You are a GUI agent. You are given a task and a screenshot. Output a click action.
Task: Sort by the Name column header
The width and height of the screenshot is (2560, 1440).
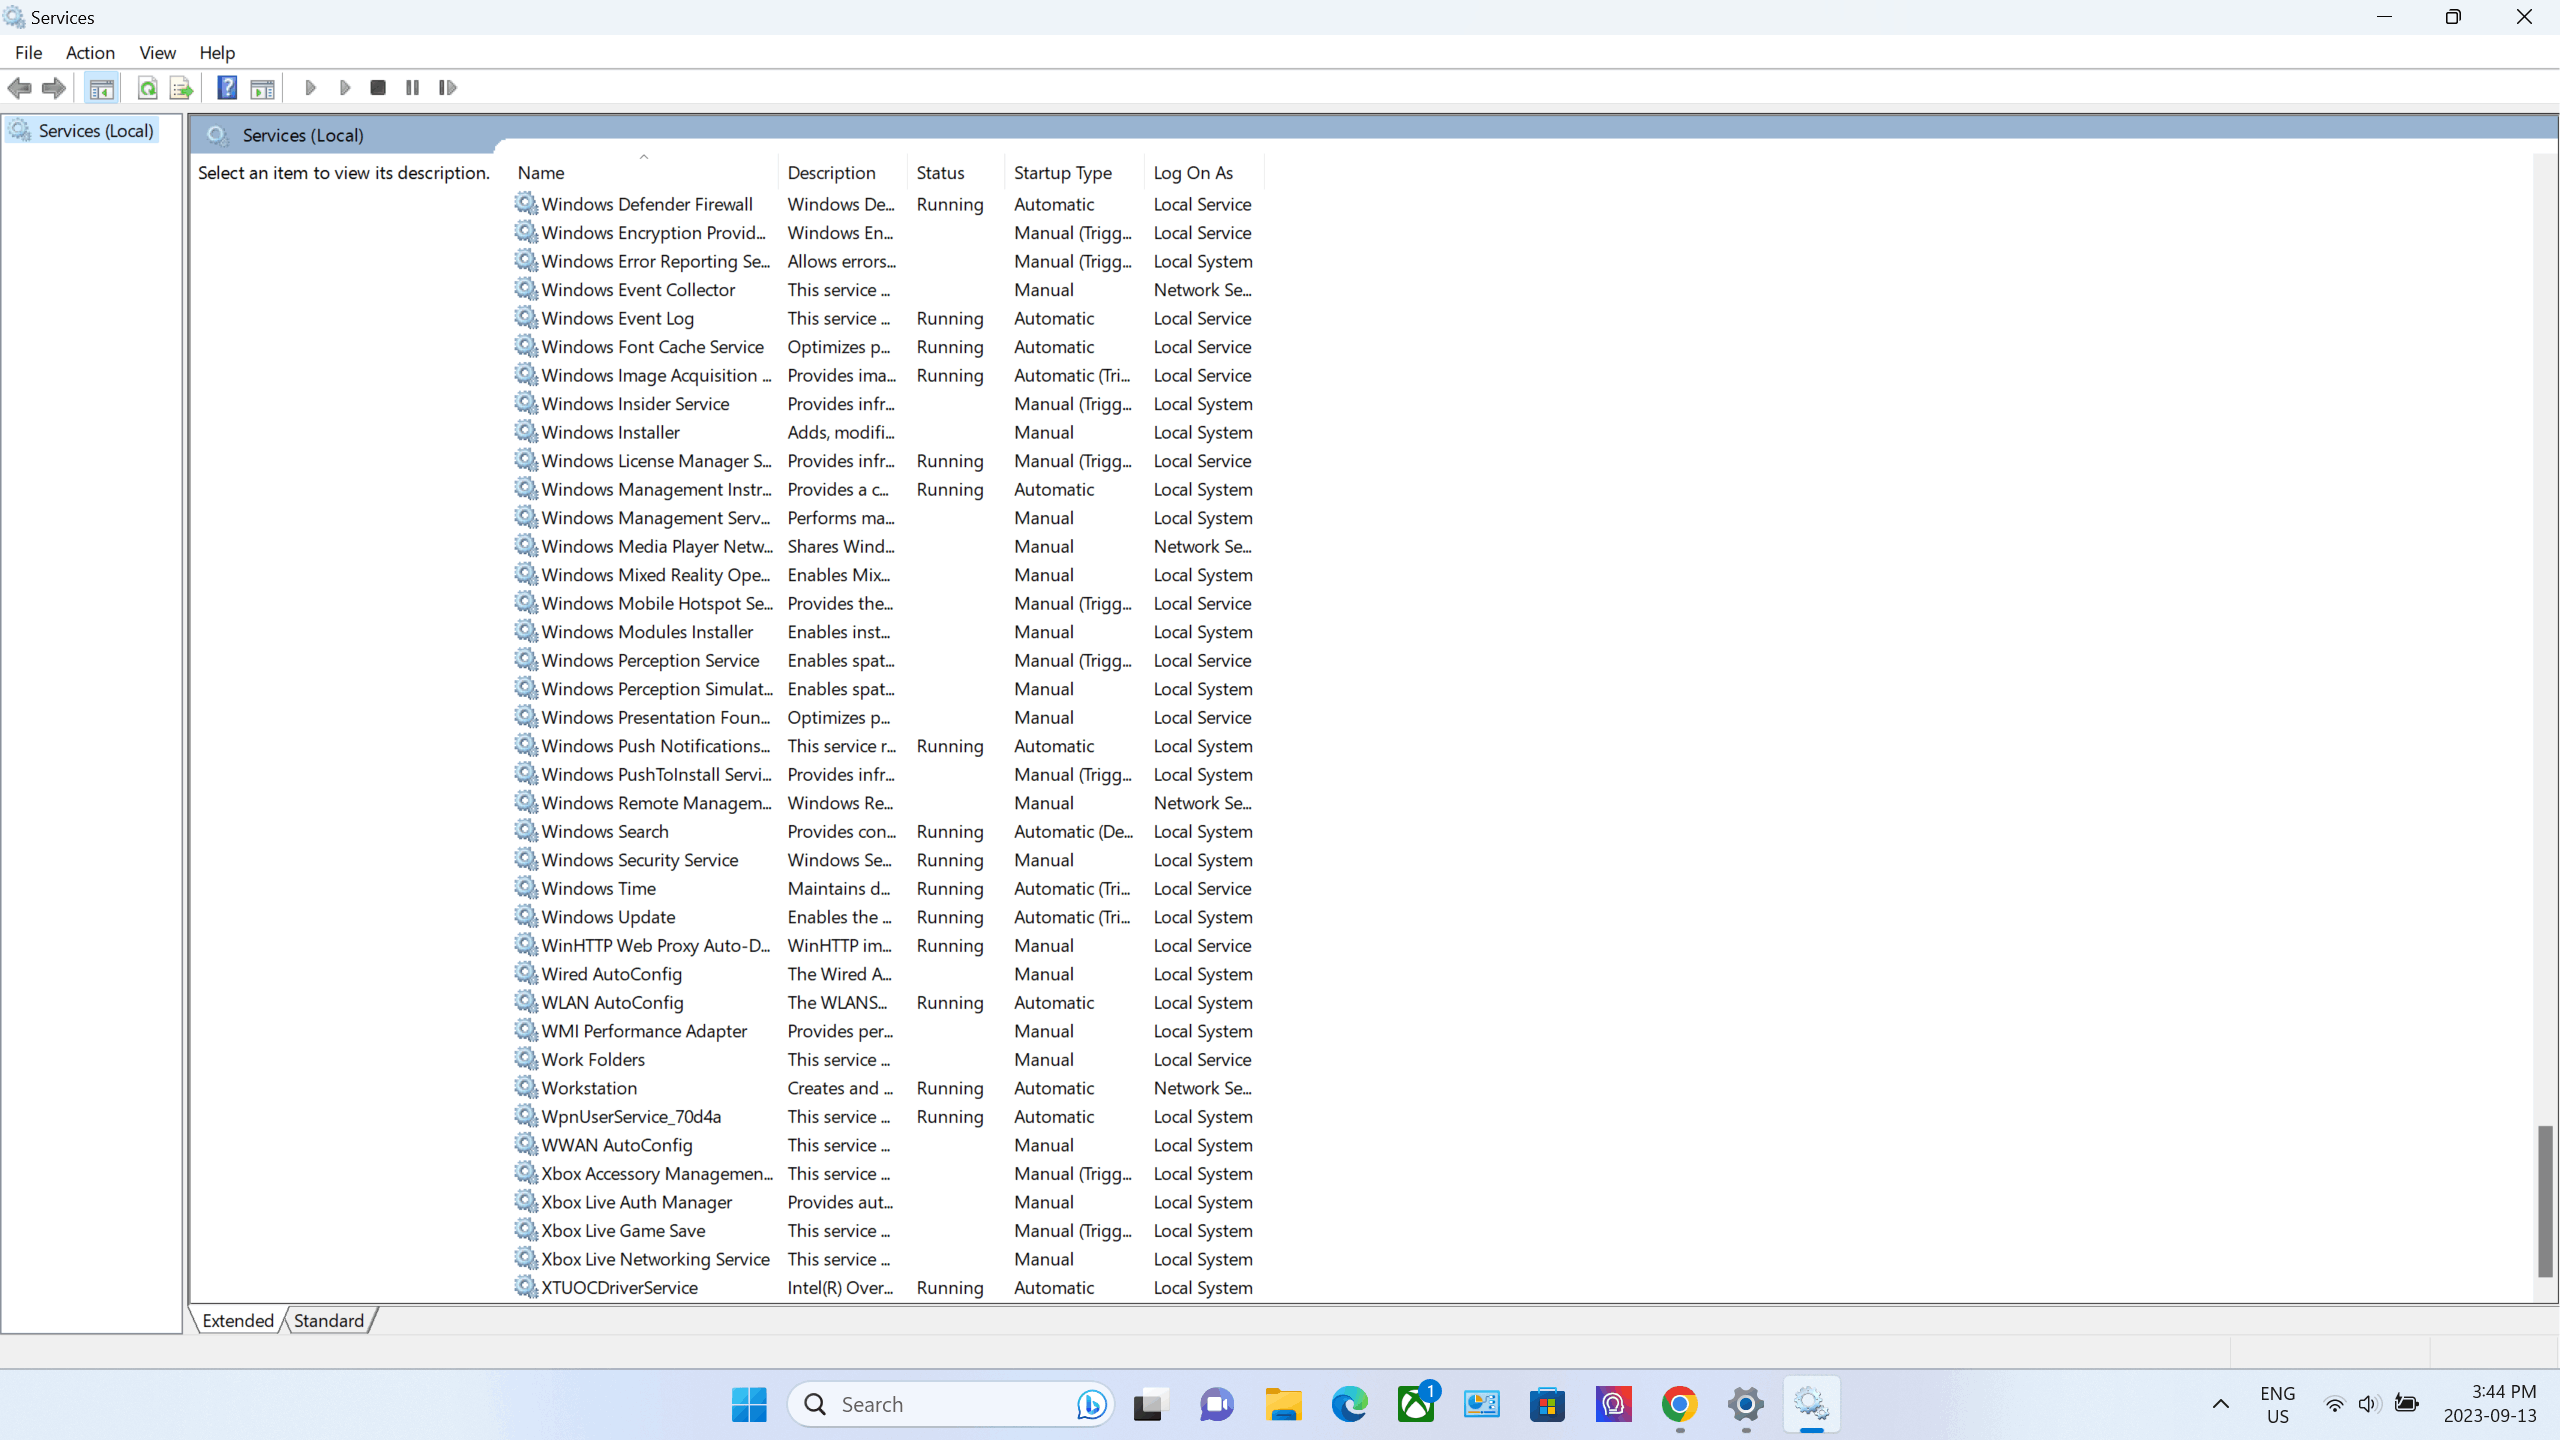[x=541, y=172]
